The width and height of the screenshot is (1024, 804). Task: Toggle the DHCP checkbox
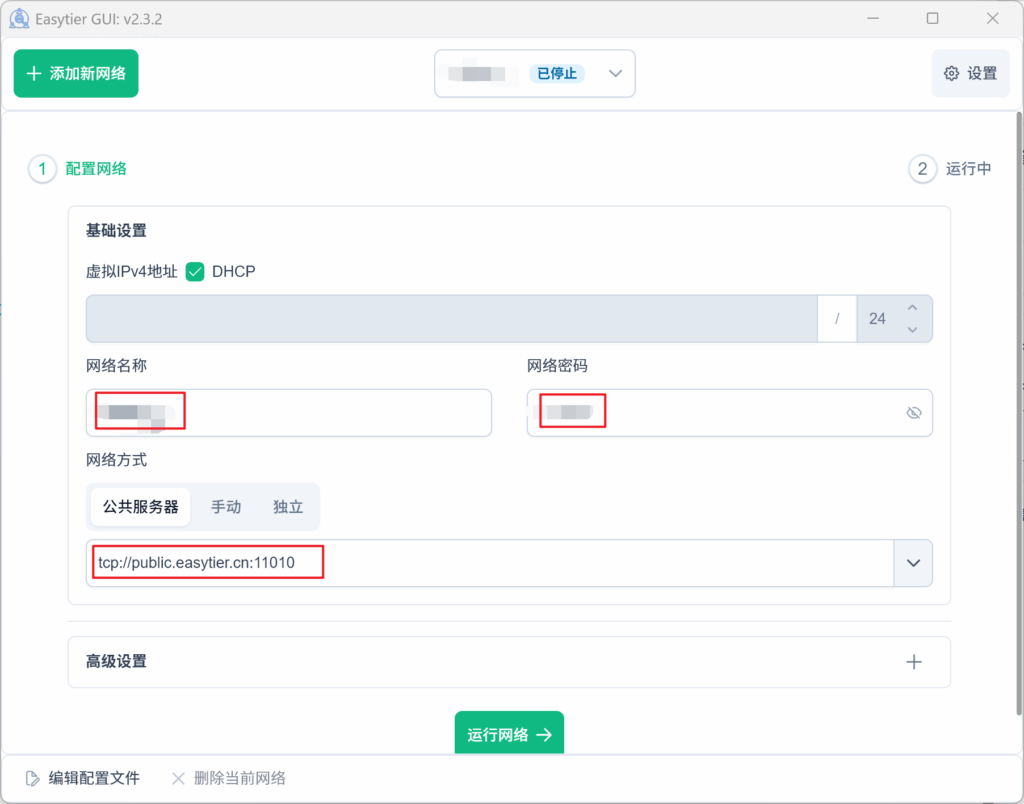pyautogui.click(x=195, y=272)
